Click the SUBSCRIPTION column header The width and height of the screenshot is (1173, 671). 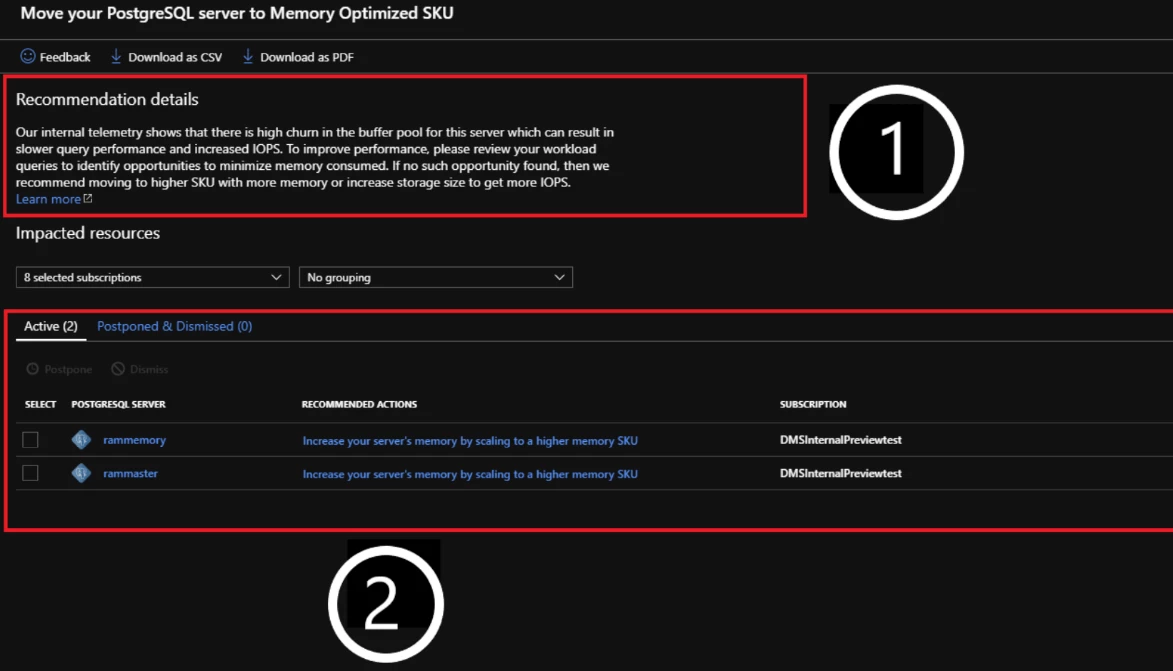pos(813,404)
